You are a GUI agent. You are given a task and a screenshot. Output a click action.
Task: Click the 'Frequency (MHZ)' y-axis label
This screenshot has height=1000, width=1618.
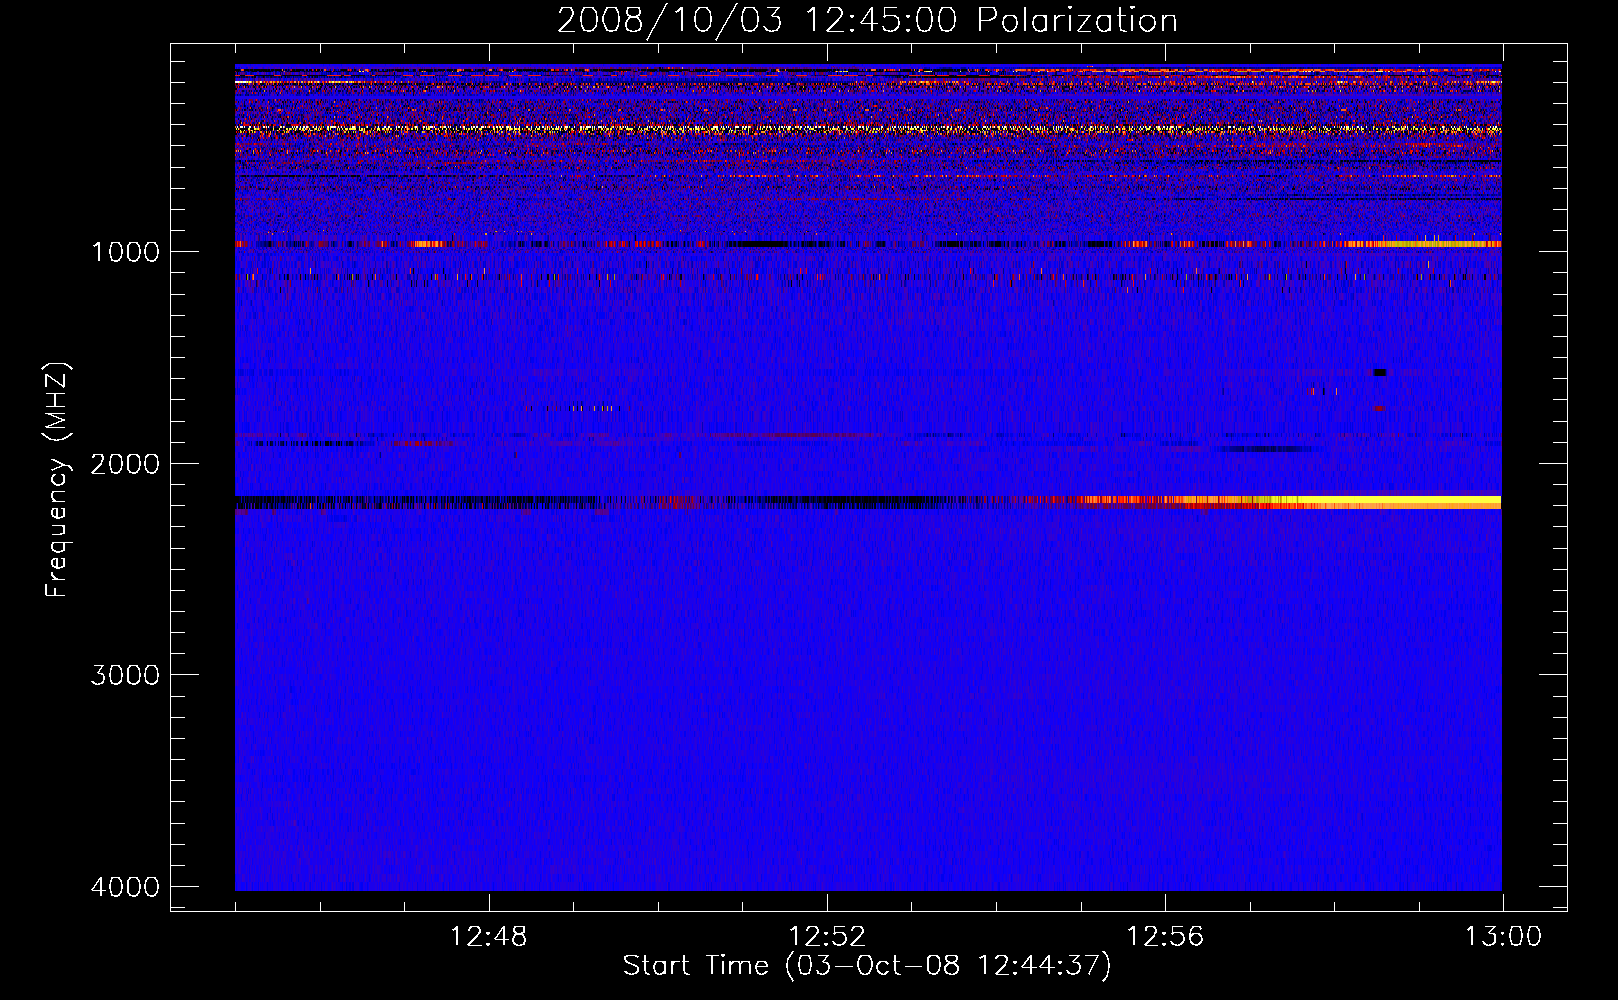pos(58,480)
